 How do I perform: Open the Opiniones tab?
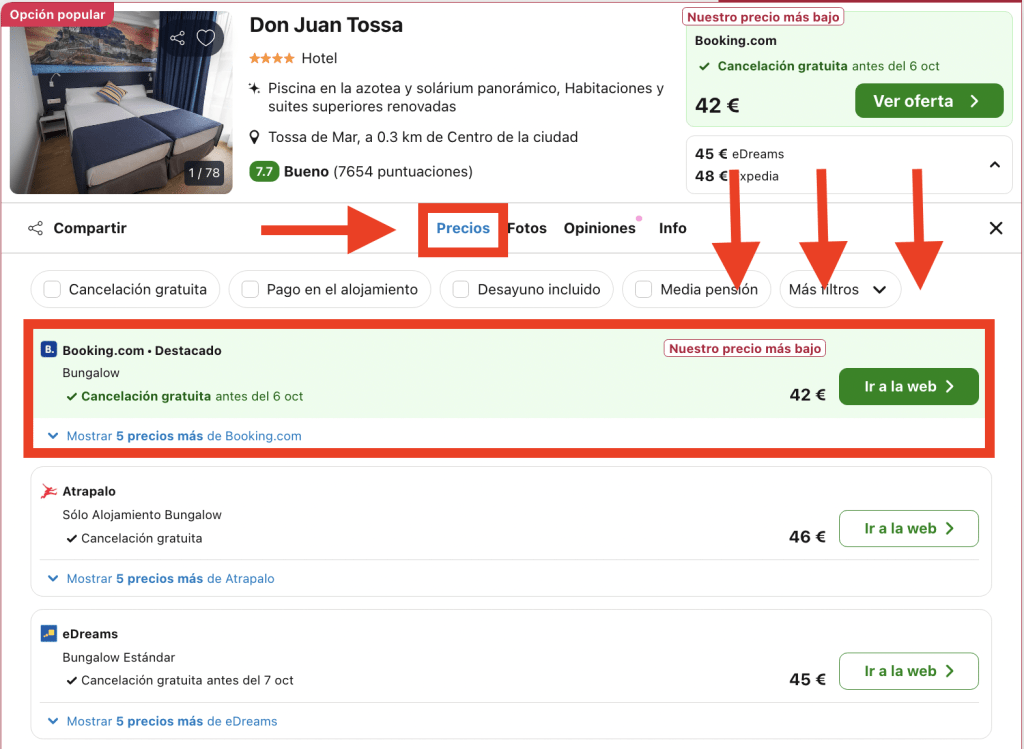click(x=600, y=228)
